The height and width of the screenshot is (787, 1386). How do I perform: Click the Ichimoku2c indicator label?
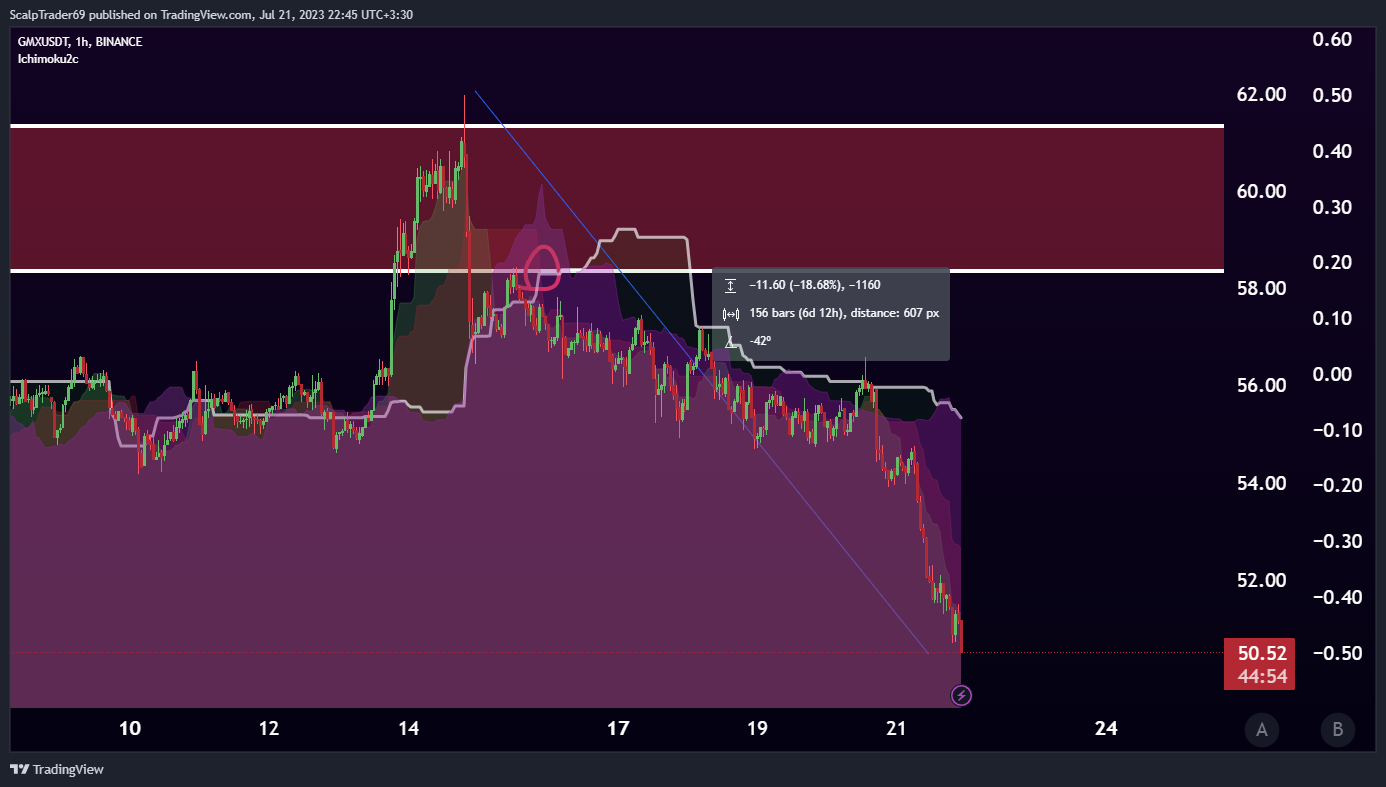click(x=48, y=59)
